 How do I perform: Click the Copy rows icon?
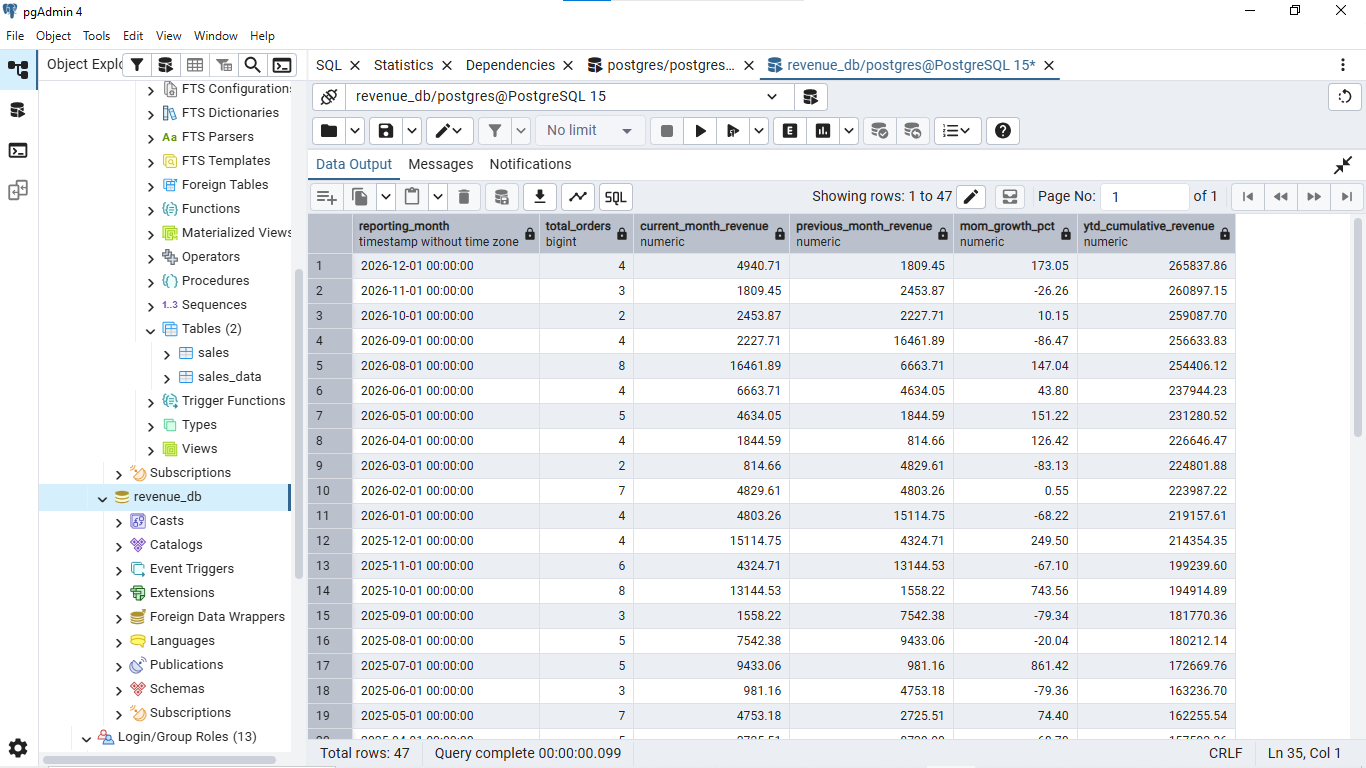[x=360, y=197]
